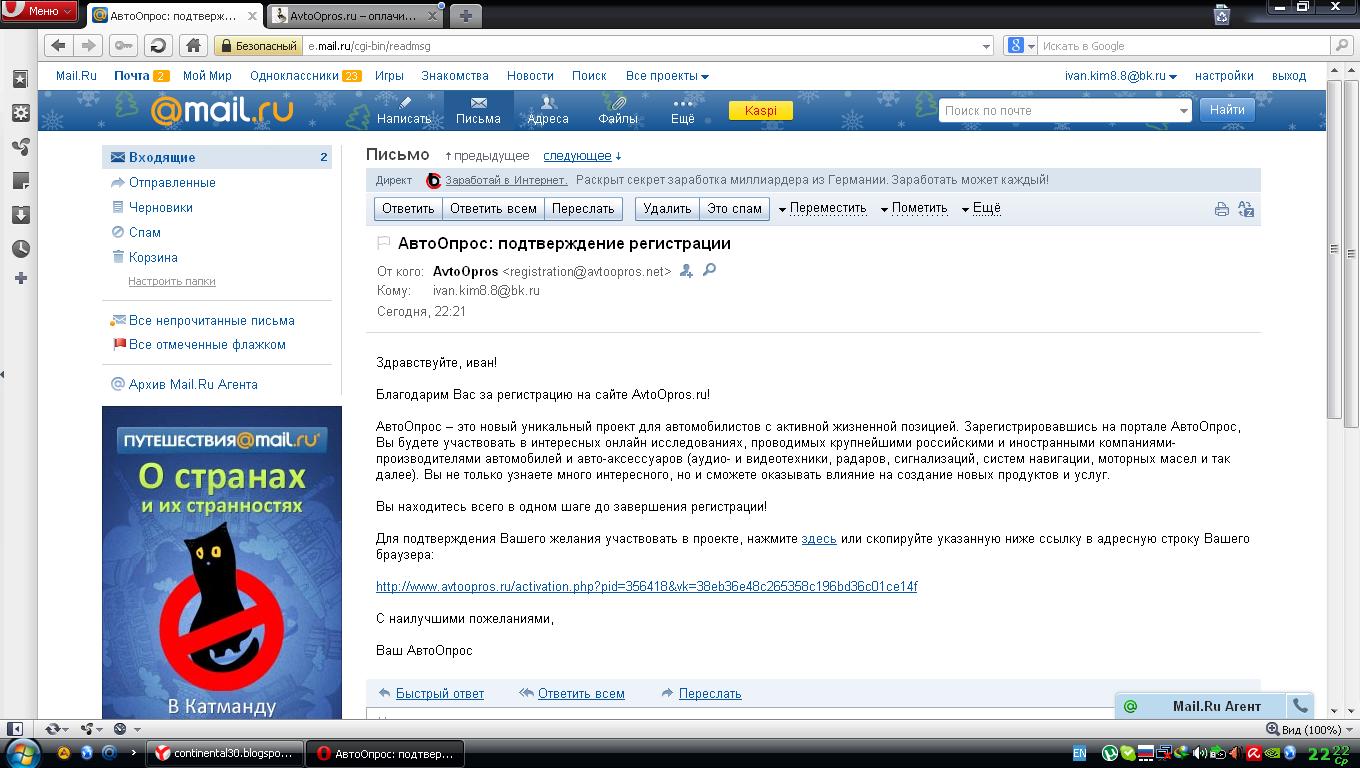The height and width of the screenshot is (768, 1360).
Task: Toggle the flag next to the subject
Action: pyautogui.click(x=383, y=243)
